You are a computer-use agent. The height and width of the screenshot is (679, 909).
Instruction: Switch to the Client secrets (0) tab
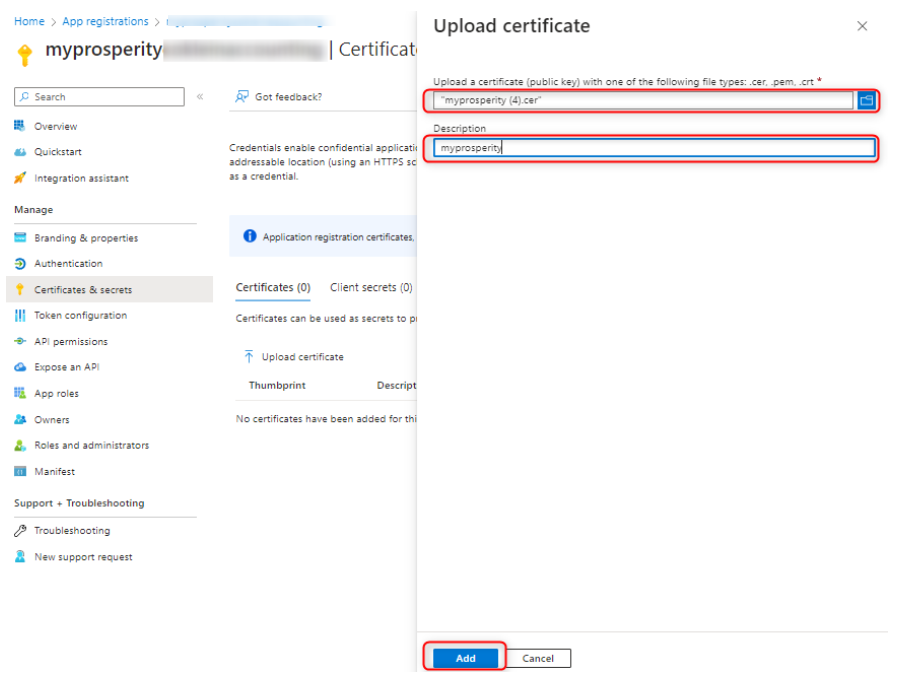click(371, 288)
